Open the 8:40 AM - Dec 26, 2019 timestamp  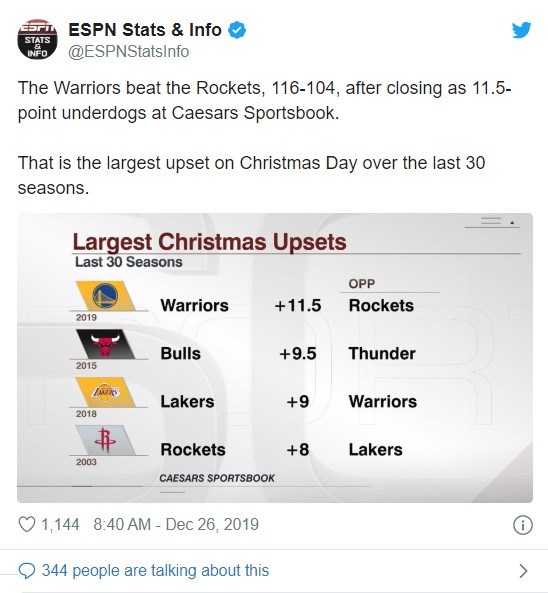(x=176, y=525)
